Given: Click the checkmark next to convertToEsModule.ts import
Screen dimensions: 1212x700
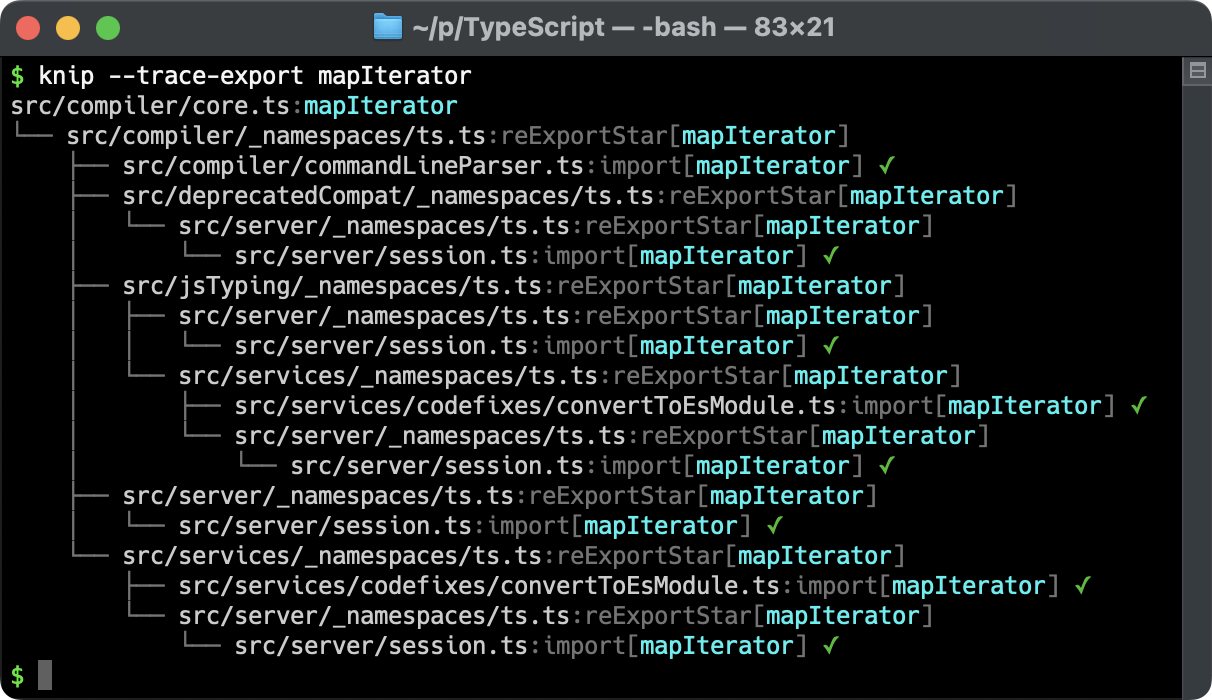Looking at the screenshot, I should (x=1140, y=405).
